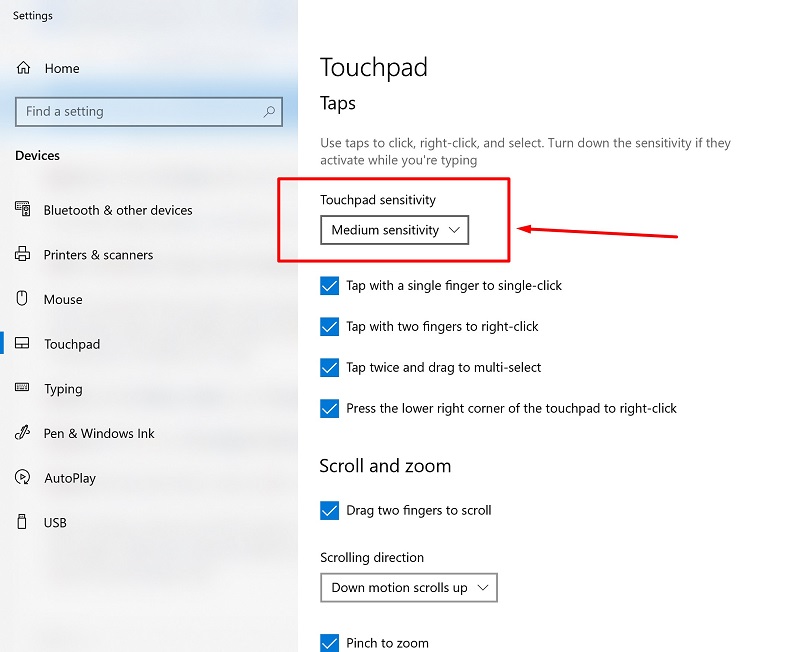Click the Typing keyboard icon
The height and width of the screenshot is (652, 800).
[x=23, y=388]
